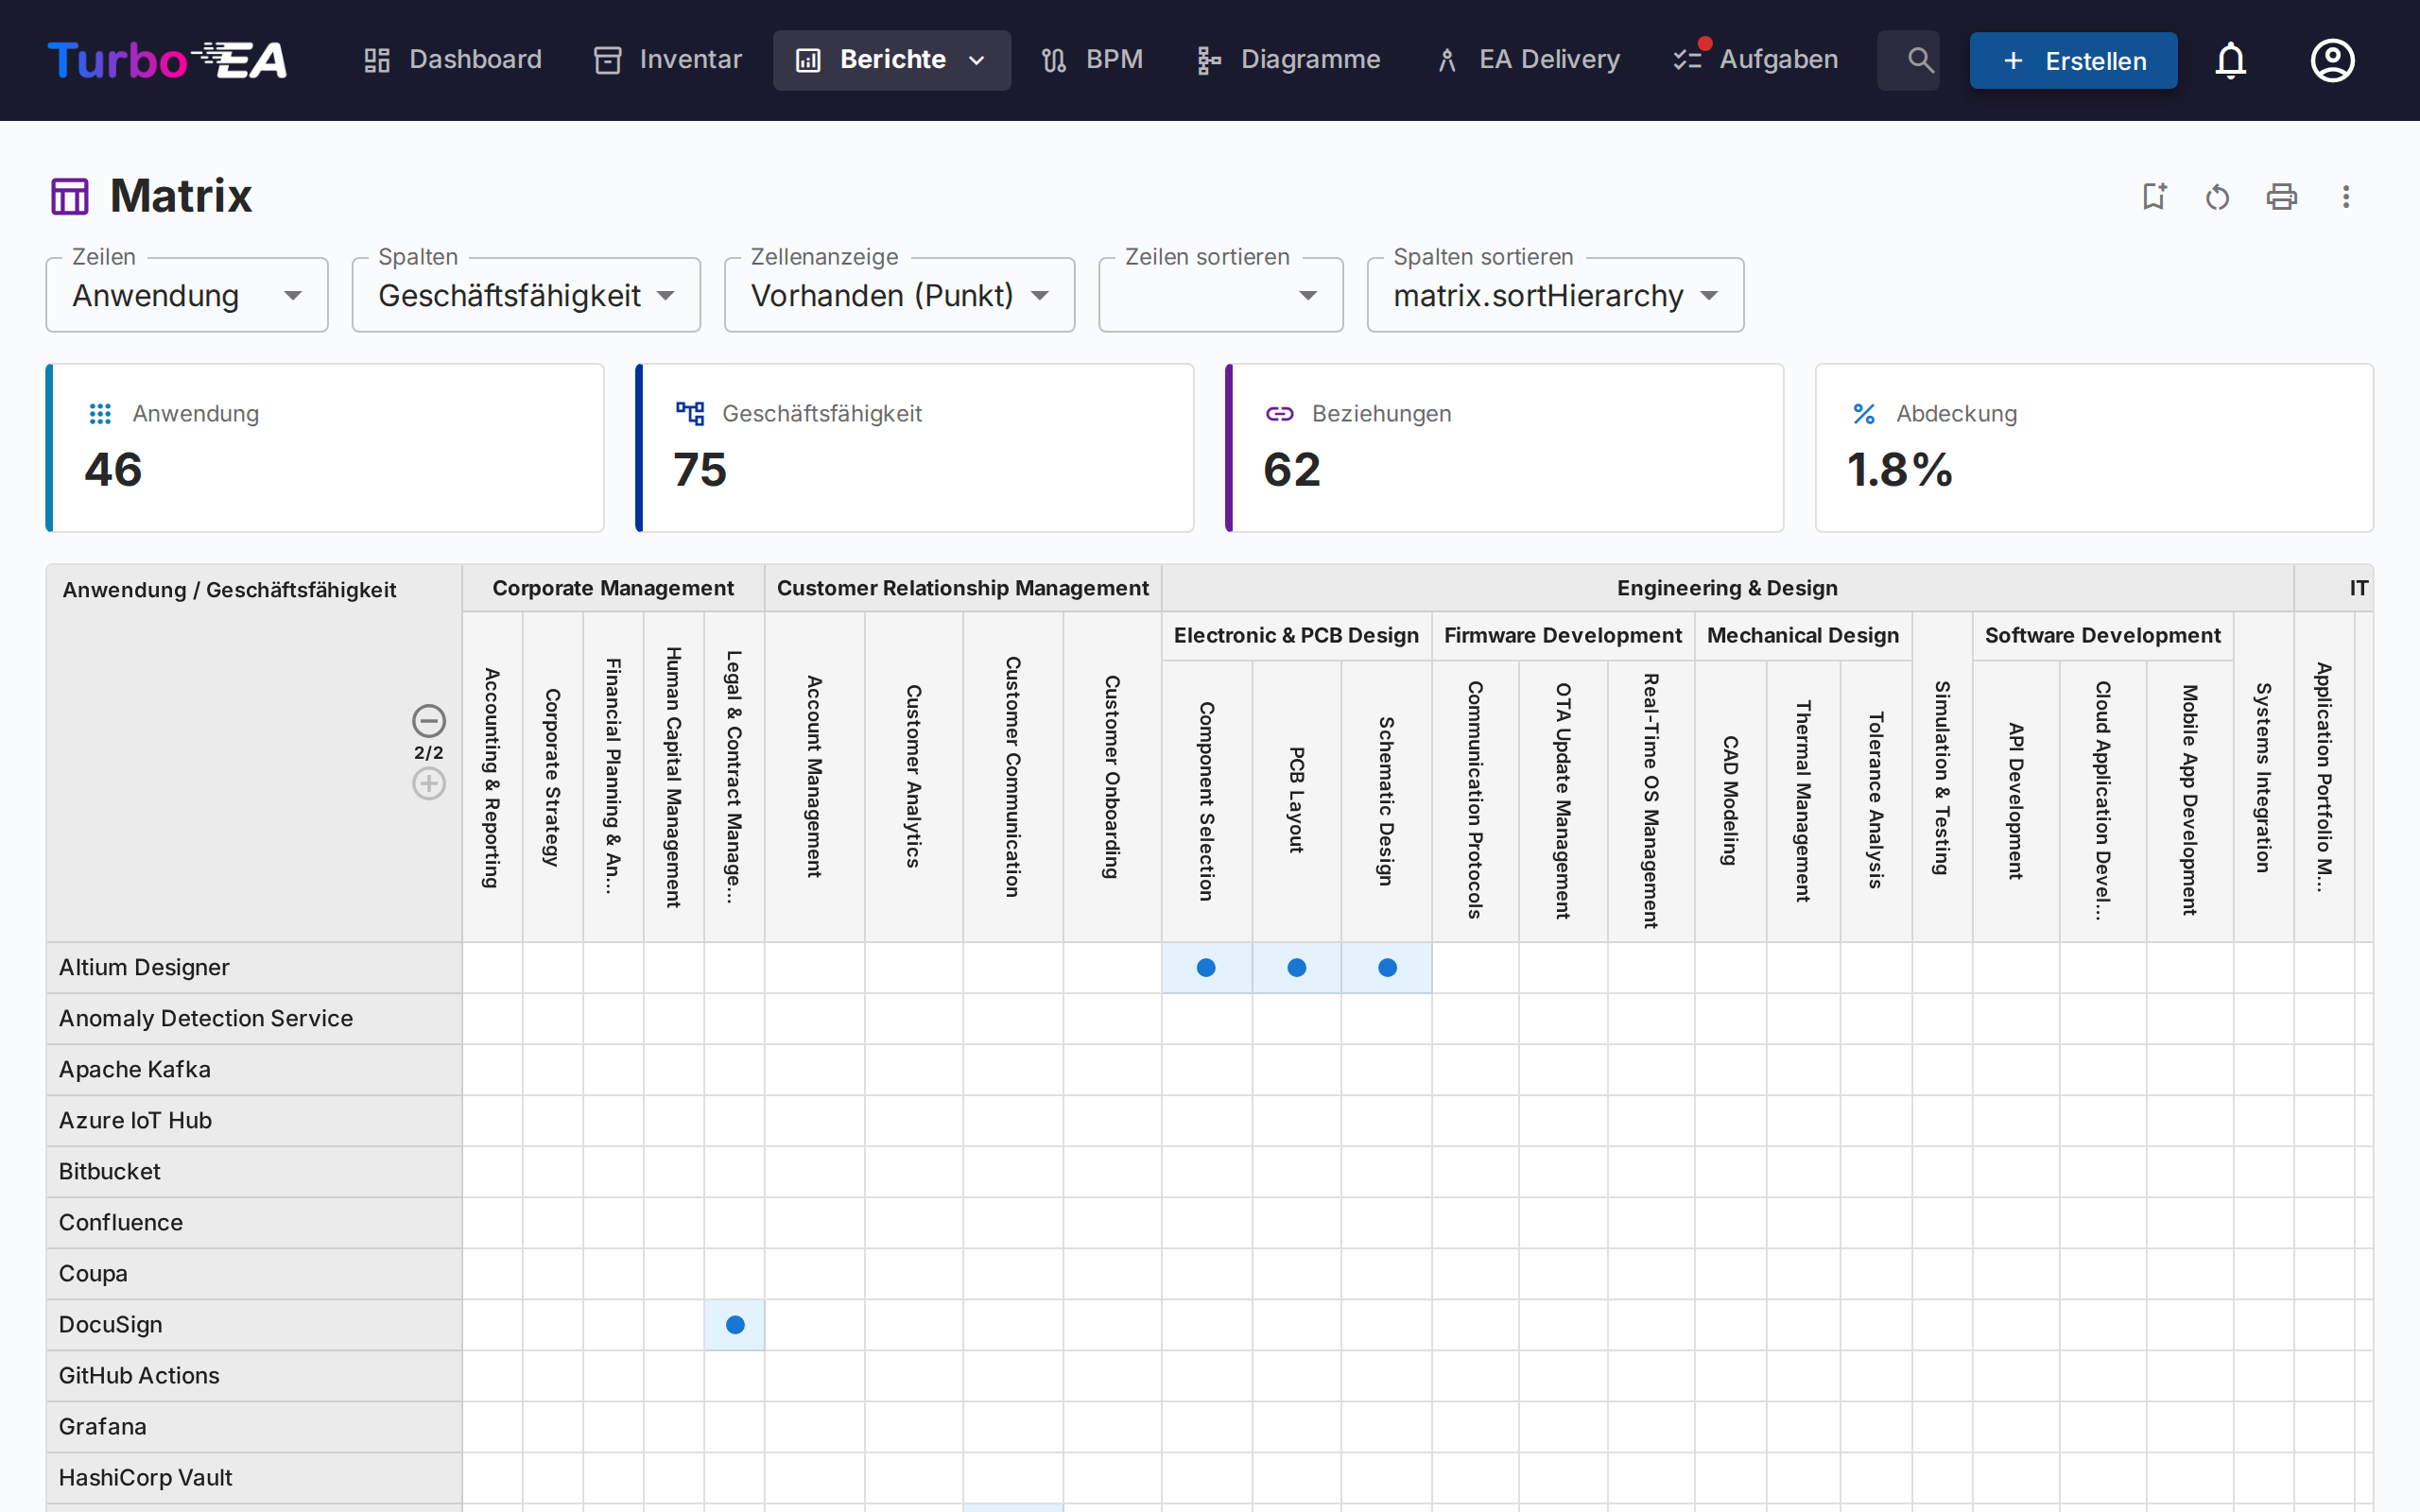The width and height of the screenshot is (2420, 1512).
Task: Click the print report icon
Action: click(2281, 196)
